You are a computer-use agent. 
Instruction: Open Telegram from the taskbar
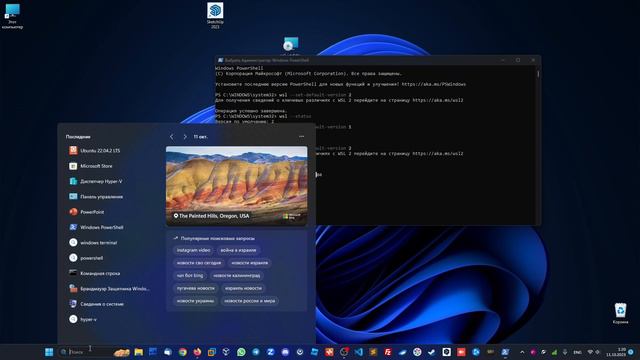[256, 352]
